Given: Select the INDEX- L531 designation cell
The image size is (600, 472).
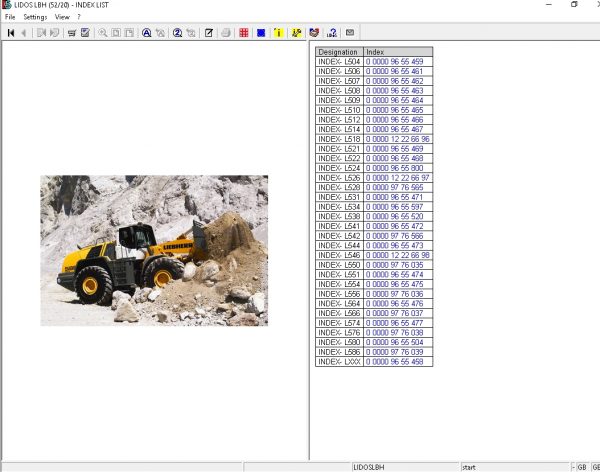Looking at the screenshot, I should tap(339, 197).
